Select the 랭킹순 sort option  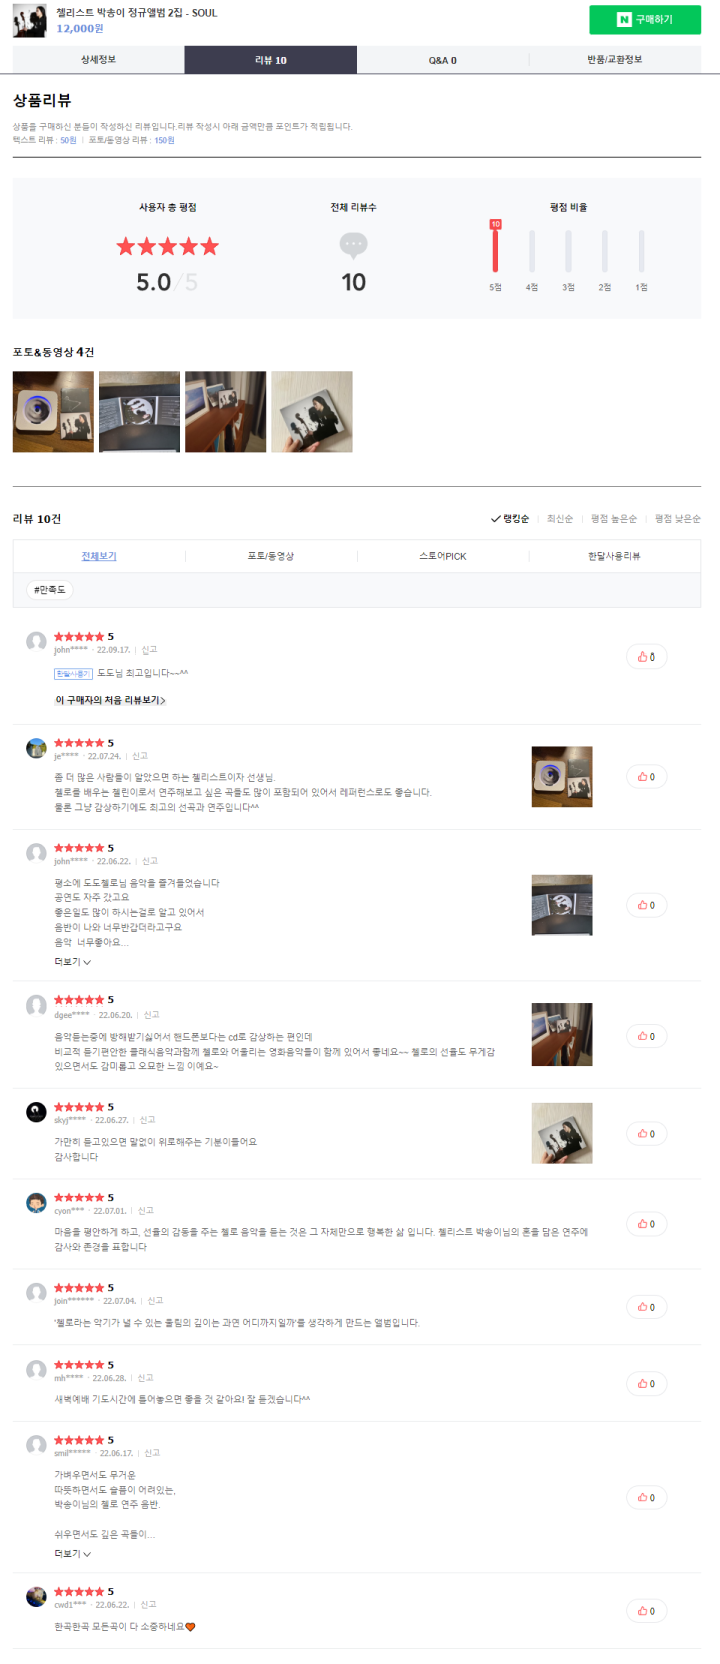[511, 519]
